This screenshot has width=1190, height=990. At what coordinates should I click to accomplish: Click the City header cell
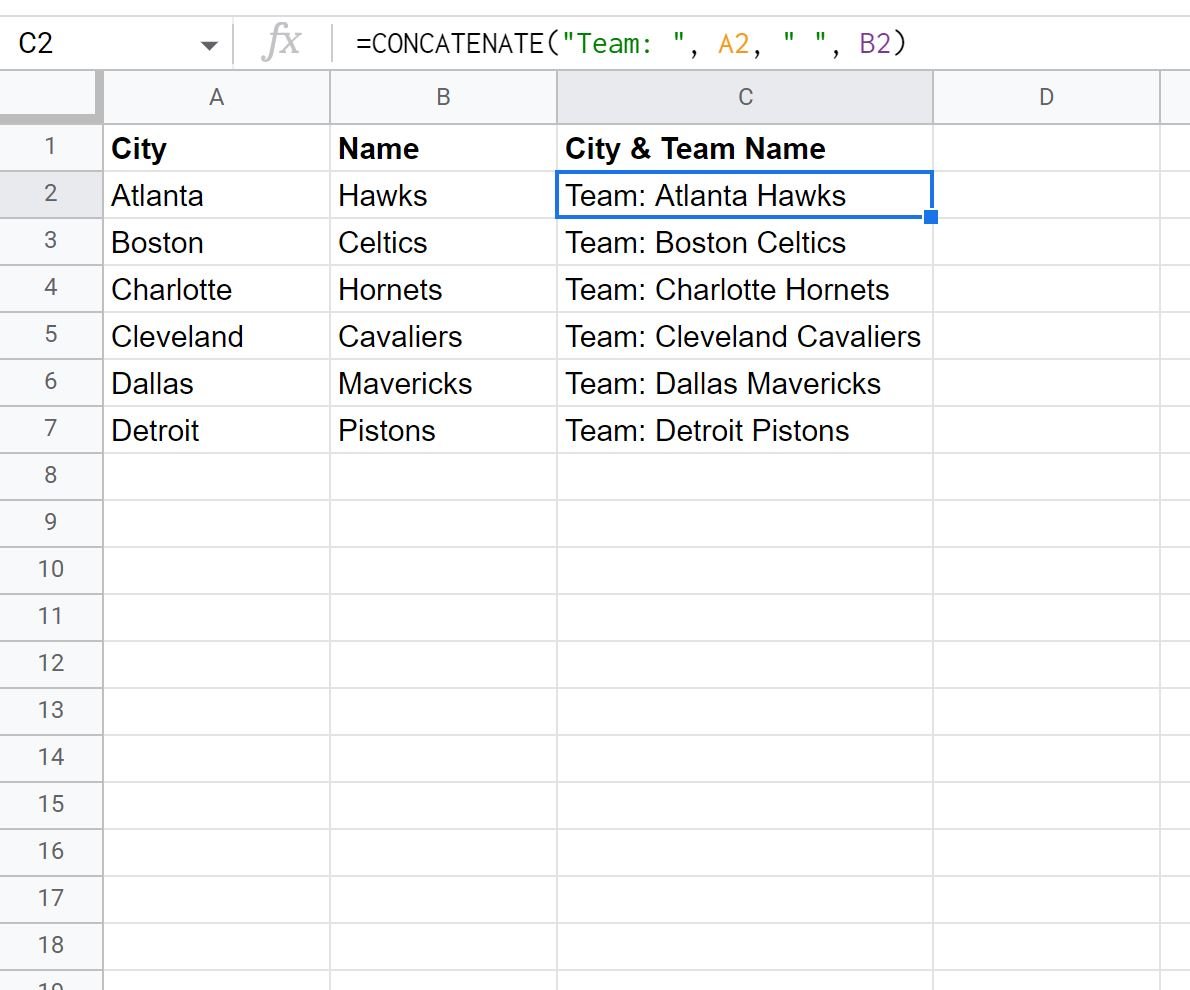(216, 148)
